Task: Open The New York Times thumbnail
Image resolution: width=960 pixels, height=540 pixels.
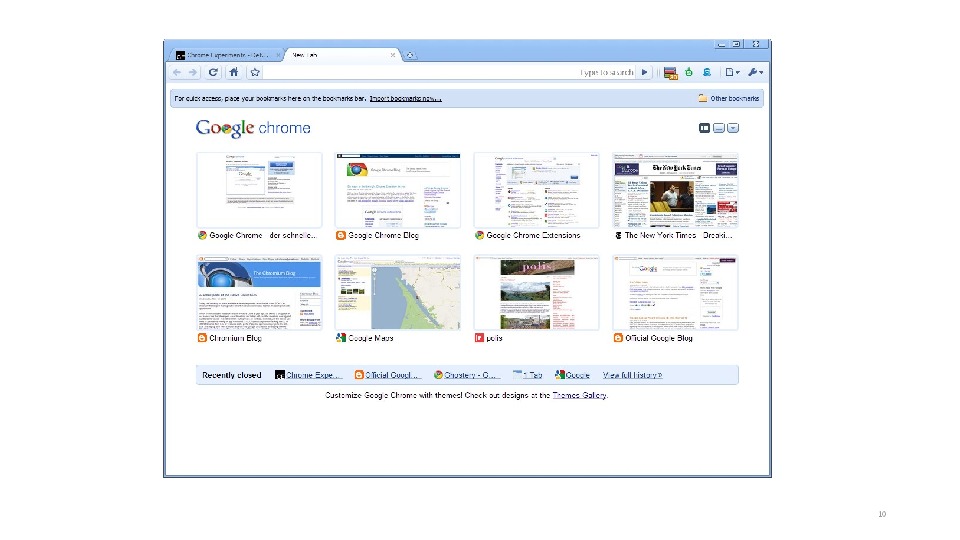Action: click(x=675, y=190)
